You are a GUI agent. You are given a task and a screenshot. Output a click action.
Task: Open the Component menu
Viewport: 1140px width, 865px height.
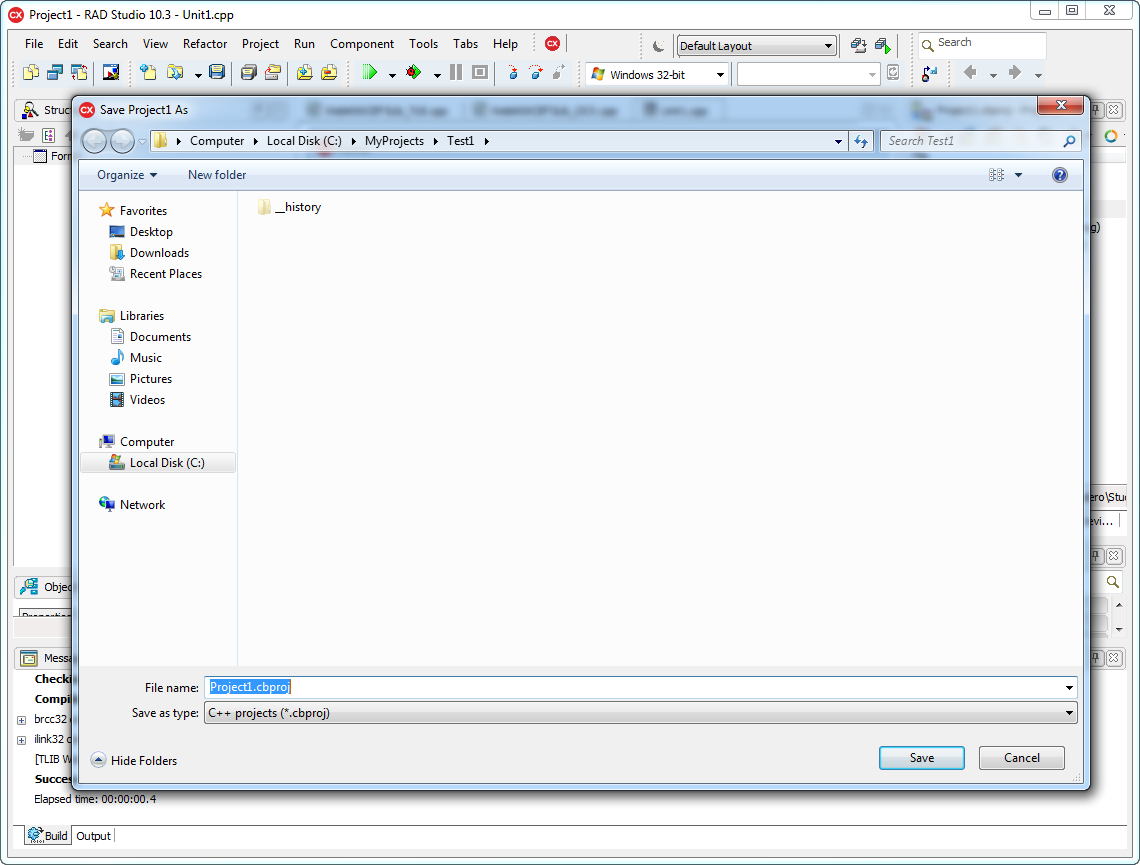click(x=362, y=44)
